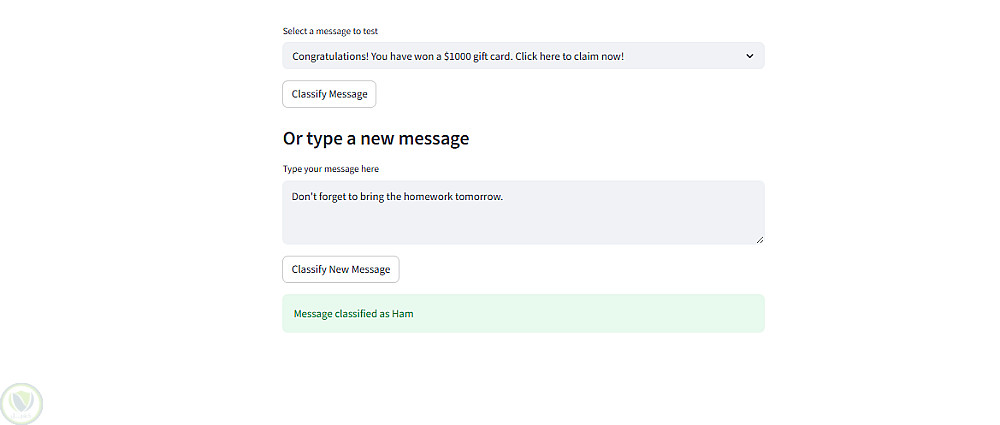Click the Classify New Message button

coord(341,269)
